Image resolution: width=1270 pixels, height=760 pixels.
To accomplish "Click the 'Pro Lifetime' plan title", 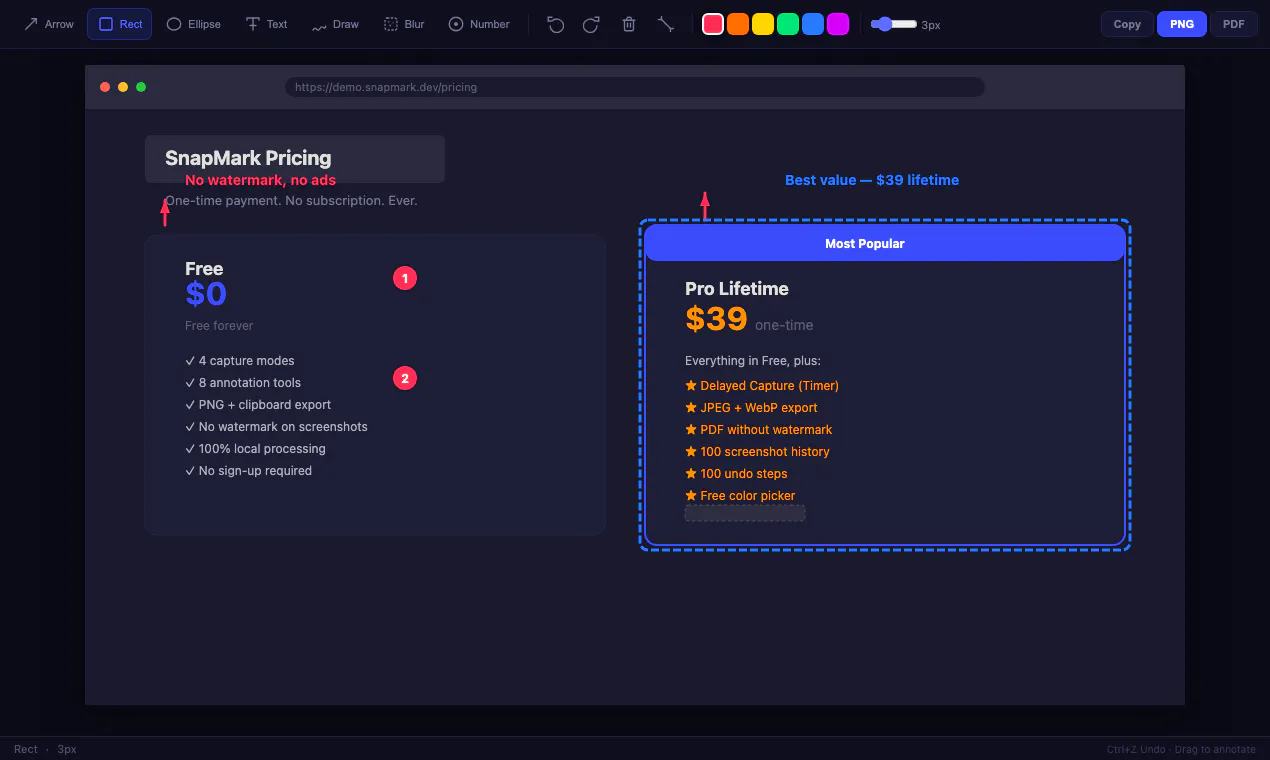I will 737,289.
